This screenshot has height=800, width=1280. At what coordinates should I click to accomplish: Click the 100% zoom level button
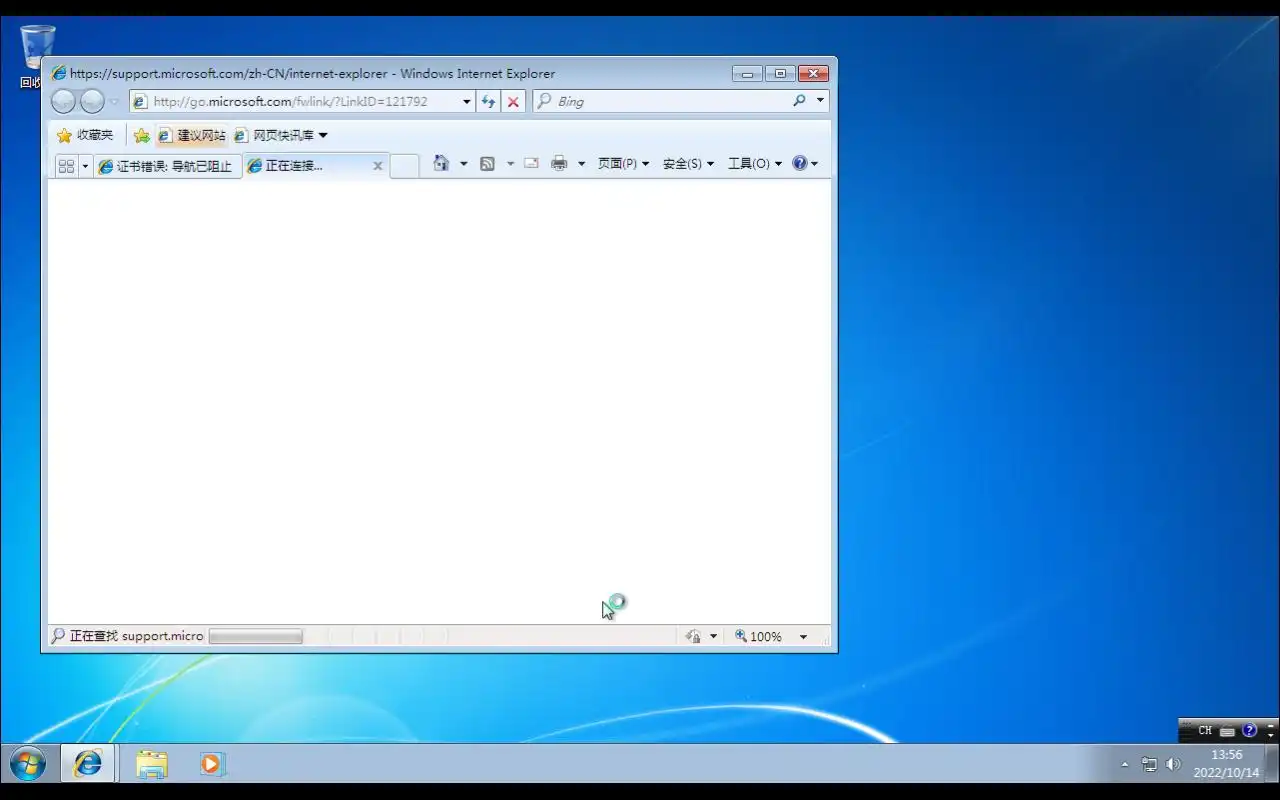(x=759, y=636)
